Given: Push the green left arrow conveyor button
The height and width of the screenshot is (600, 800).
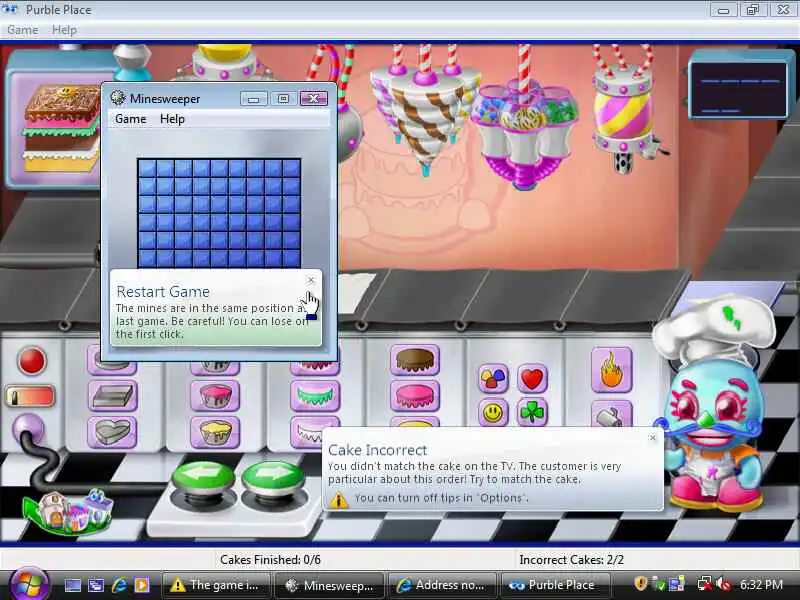Looking at the screenshot, I should 203,479.
